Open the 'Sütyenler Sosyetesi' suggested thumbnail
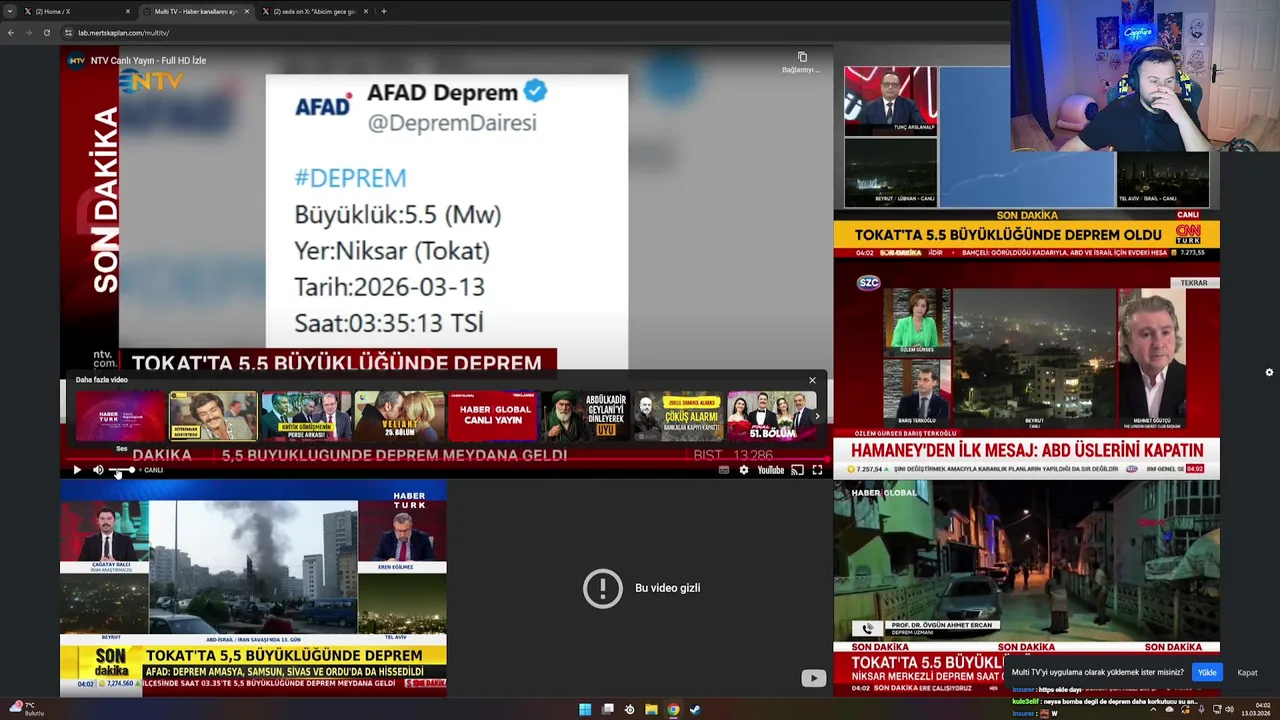This screenshot has height=720, width=1280. pos(213,416)
